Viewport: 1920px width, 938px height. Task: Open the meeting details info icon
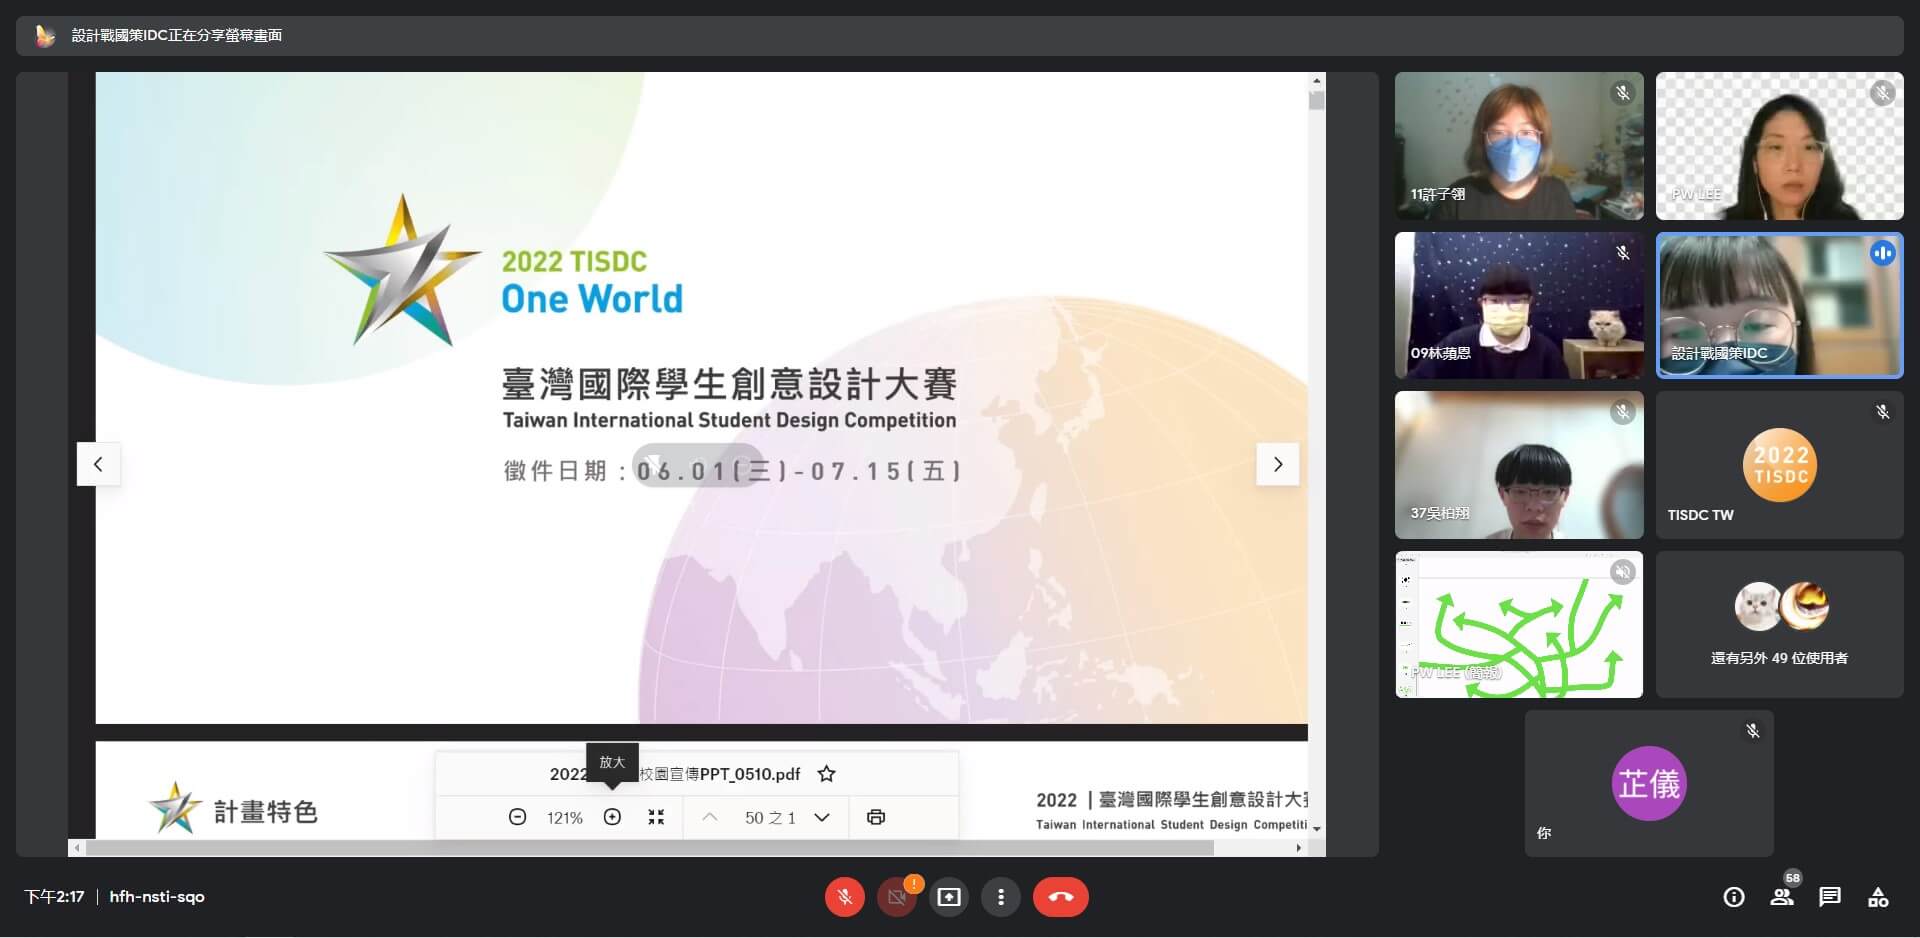1734,897
